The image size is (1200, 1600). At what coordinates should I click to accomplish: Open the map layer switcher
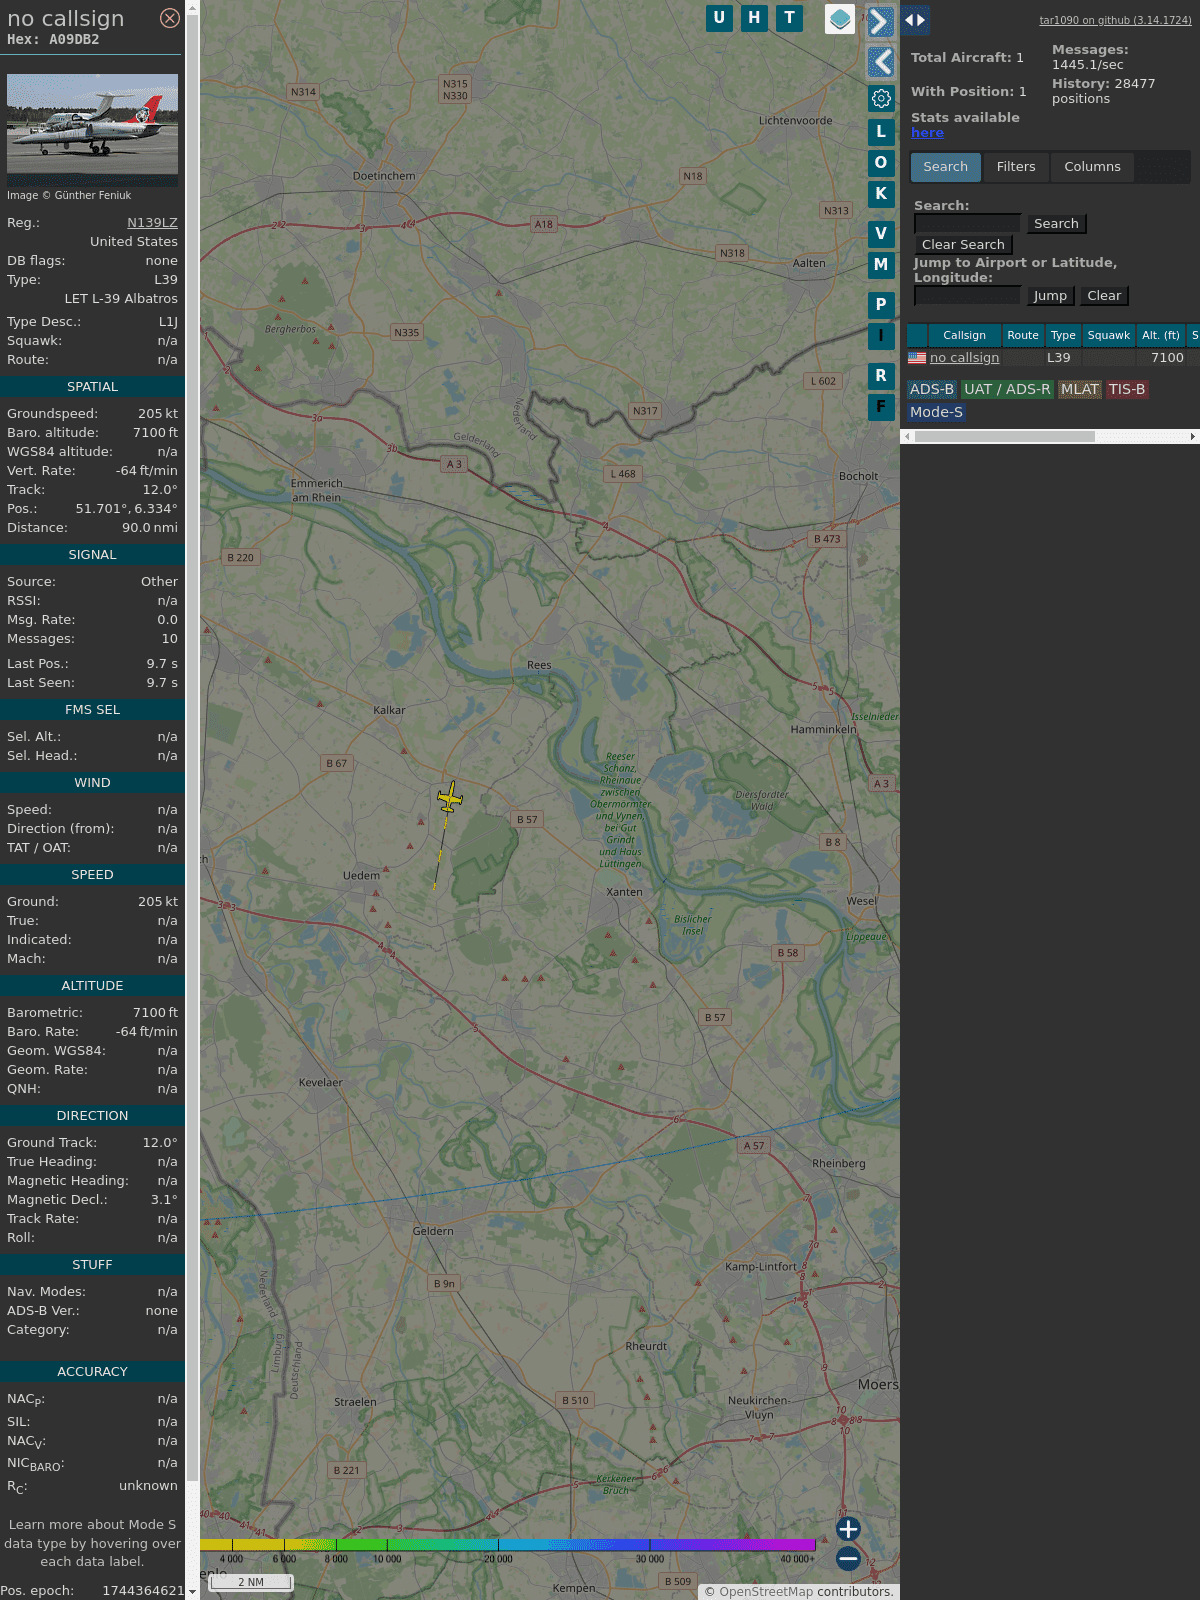(x=840, y=18)
